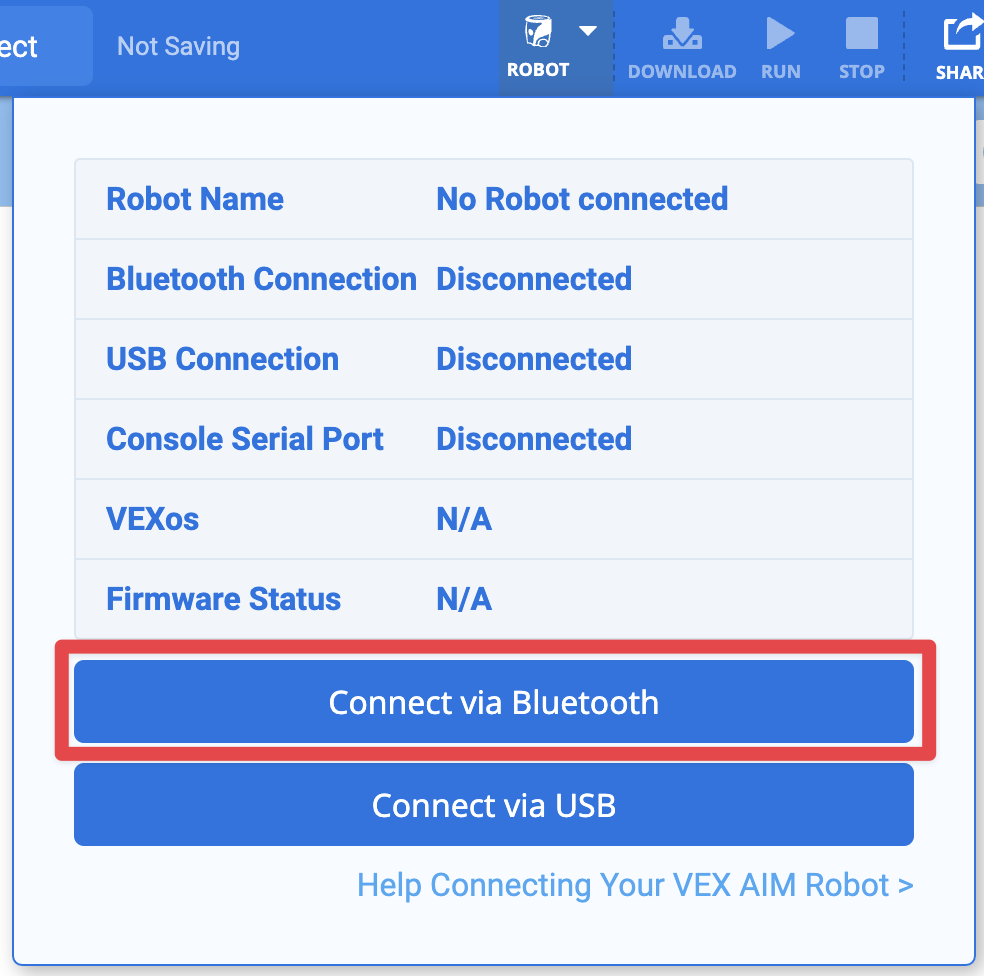
Task: Open robot selection via the chevron next to ROBOT
Action: (585, 30)
